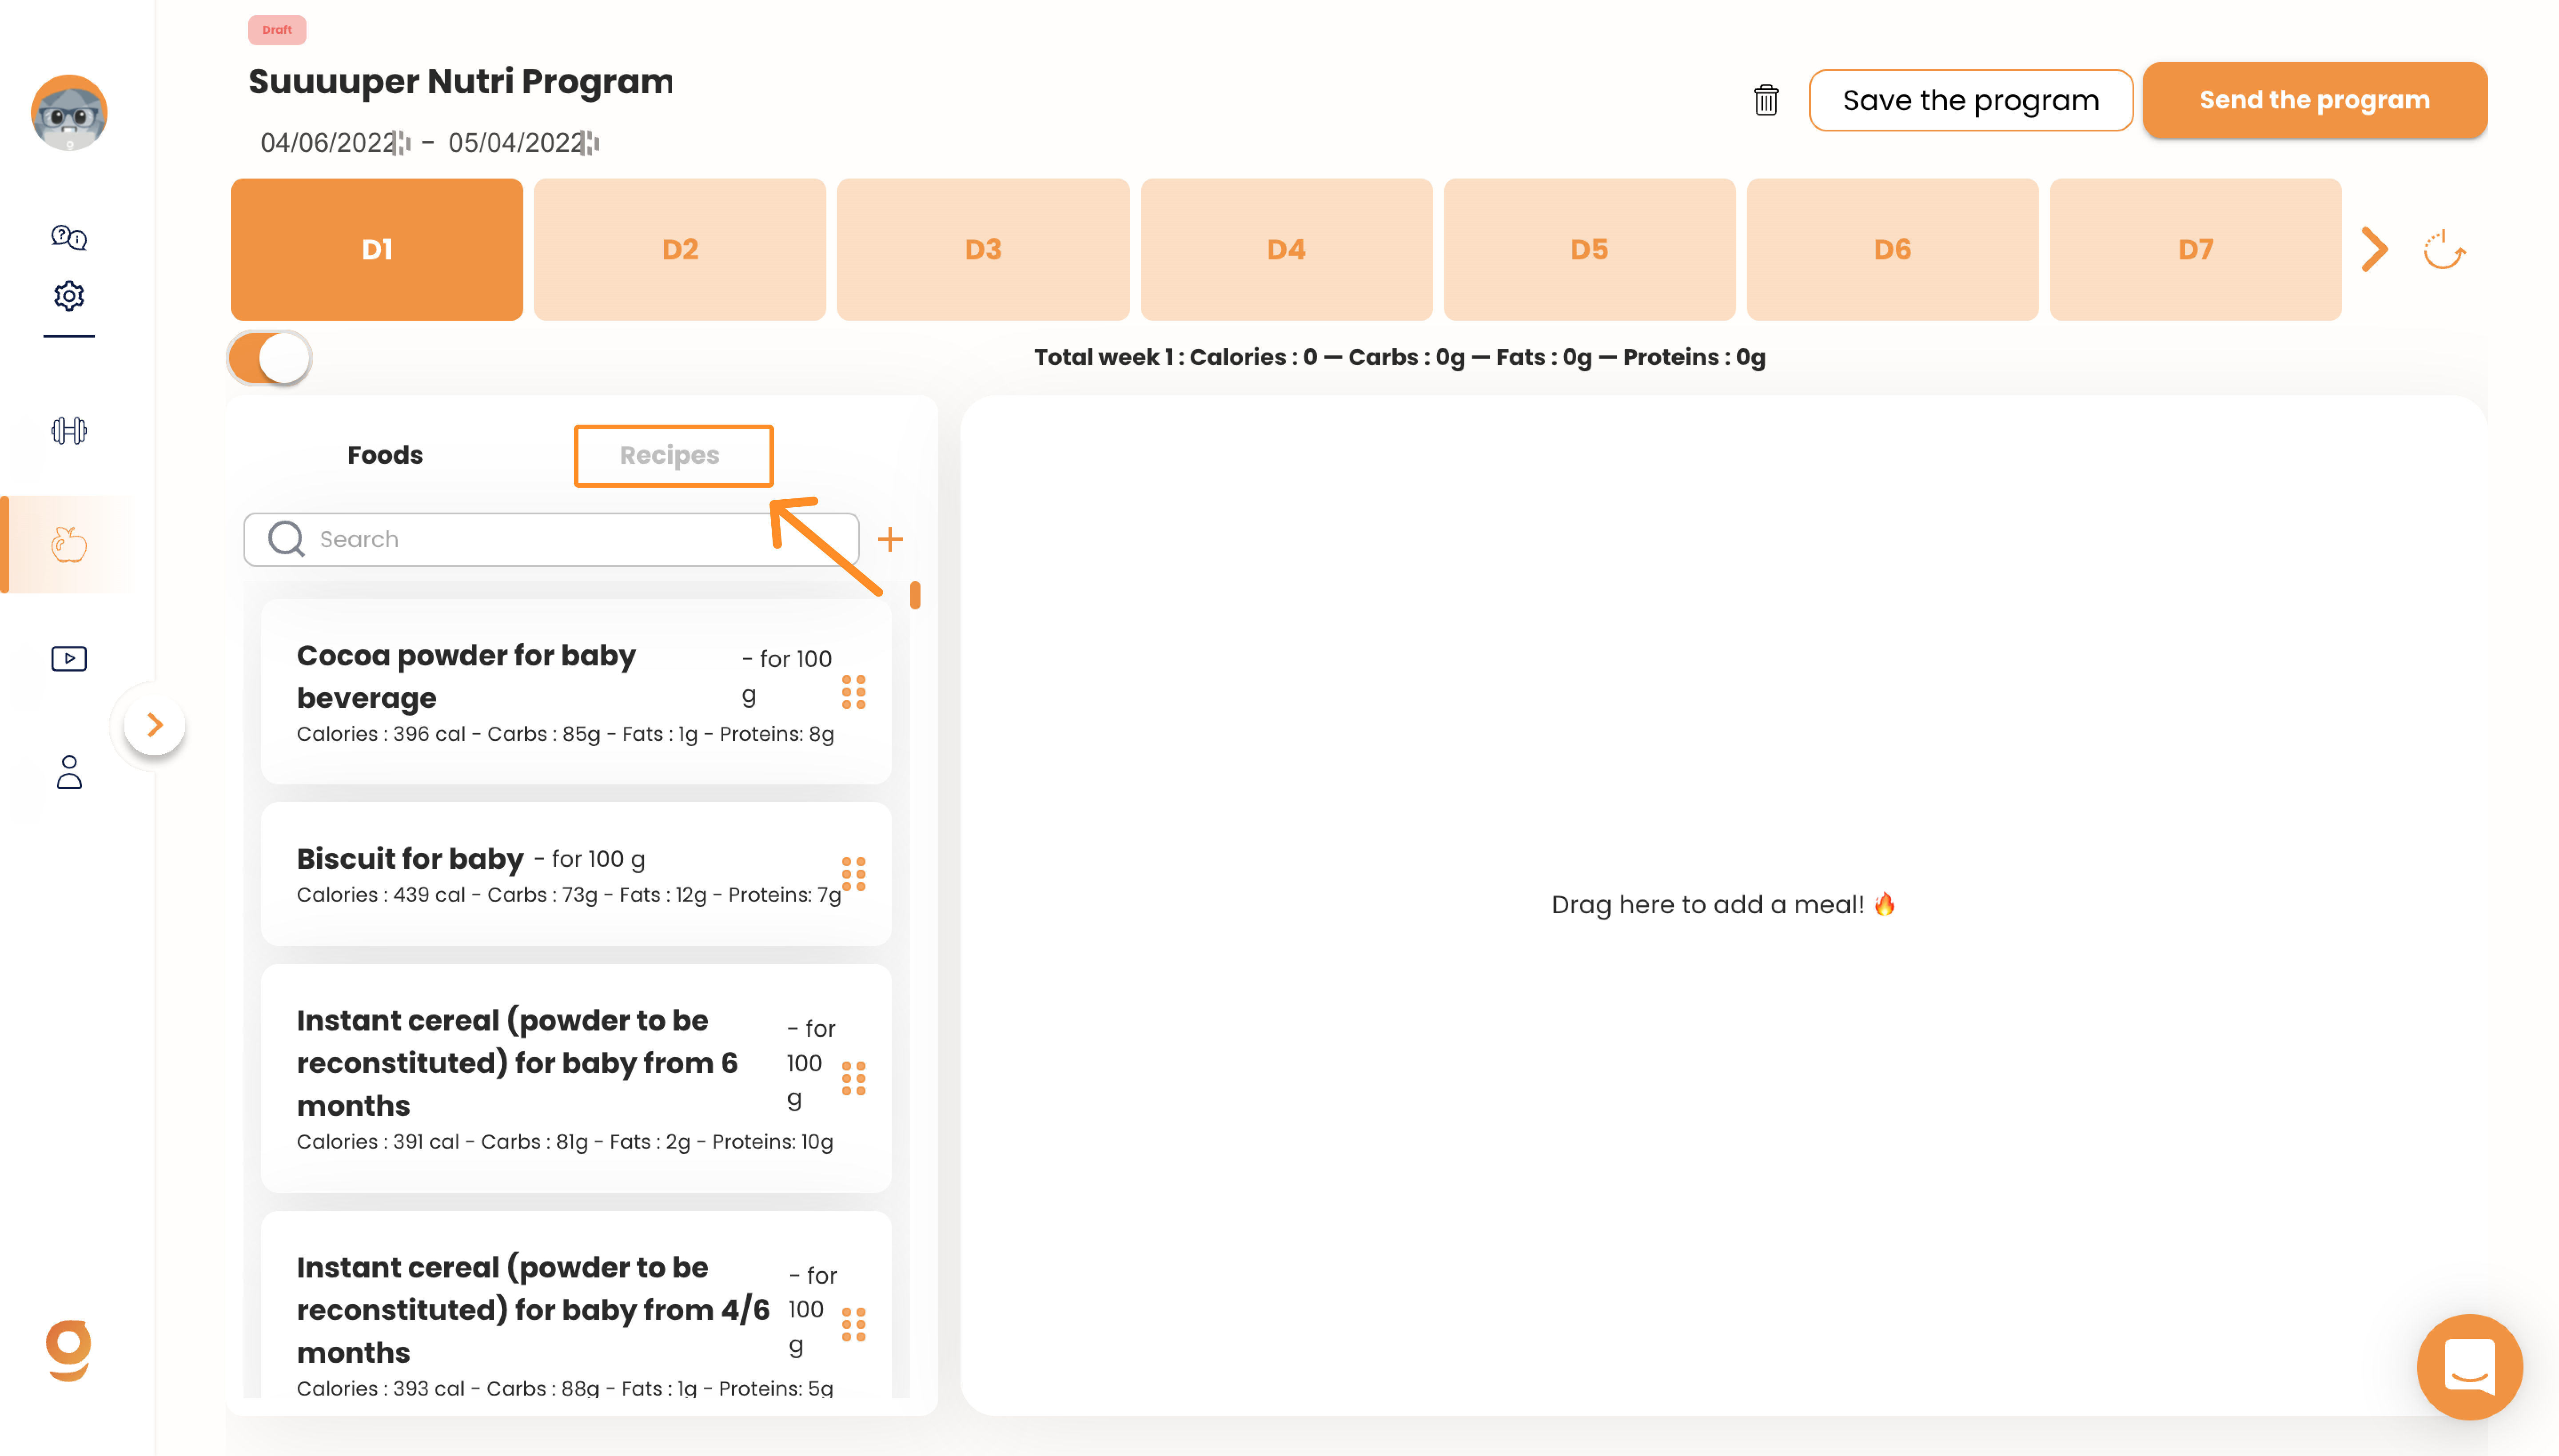Open the video library icon
This screenshot has width=2559, height=1456.
[x=69, y=658]
